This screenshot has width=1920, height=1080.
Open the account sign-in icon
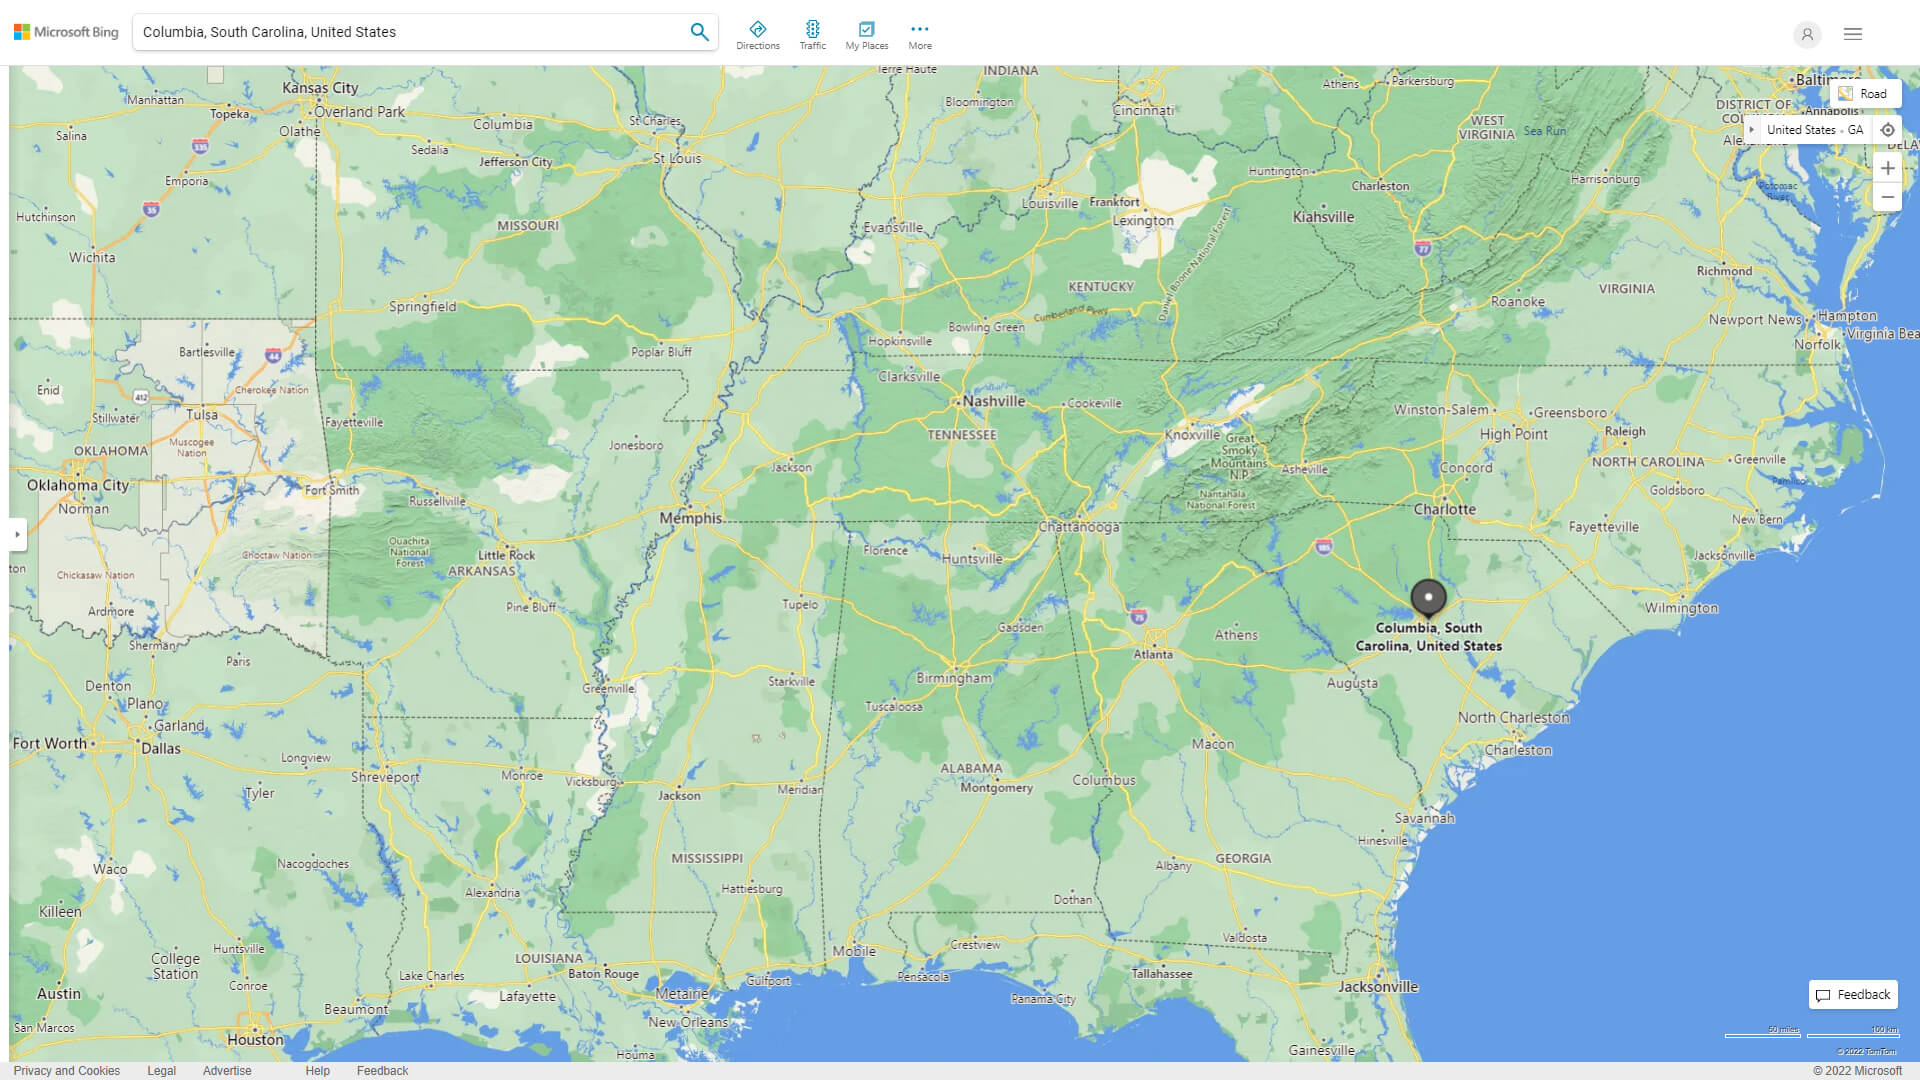(x=1807, y=34)
